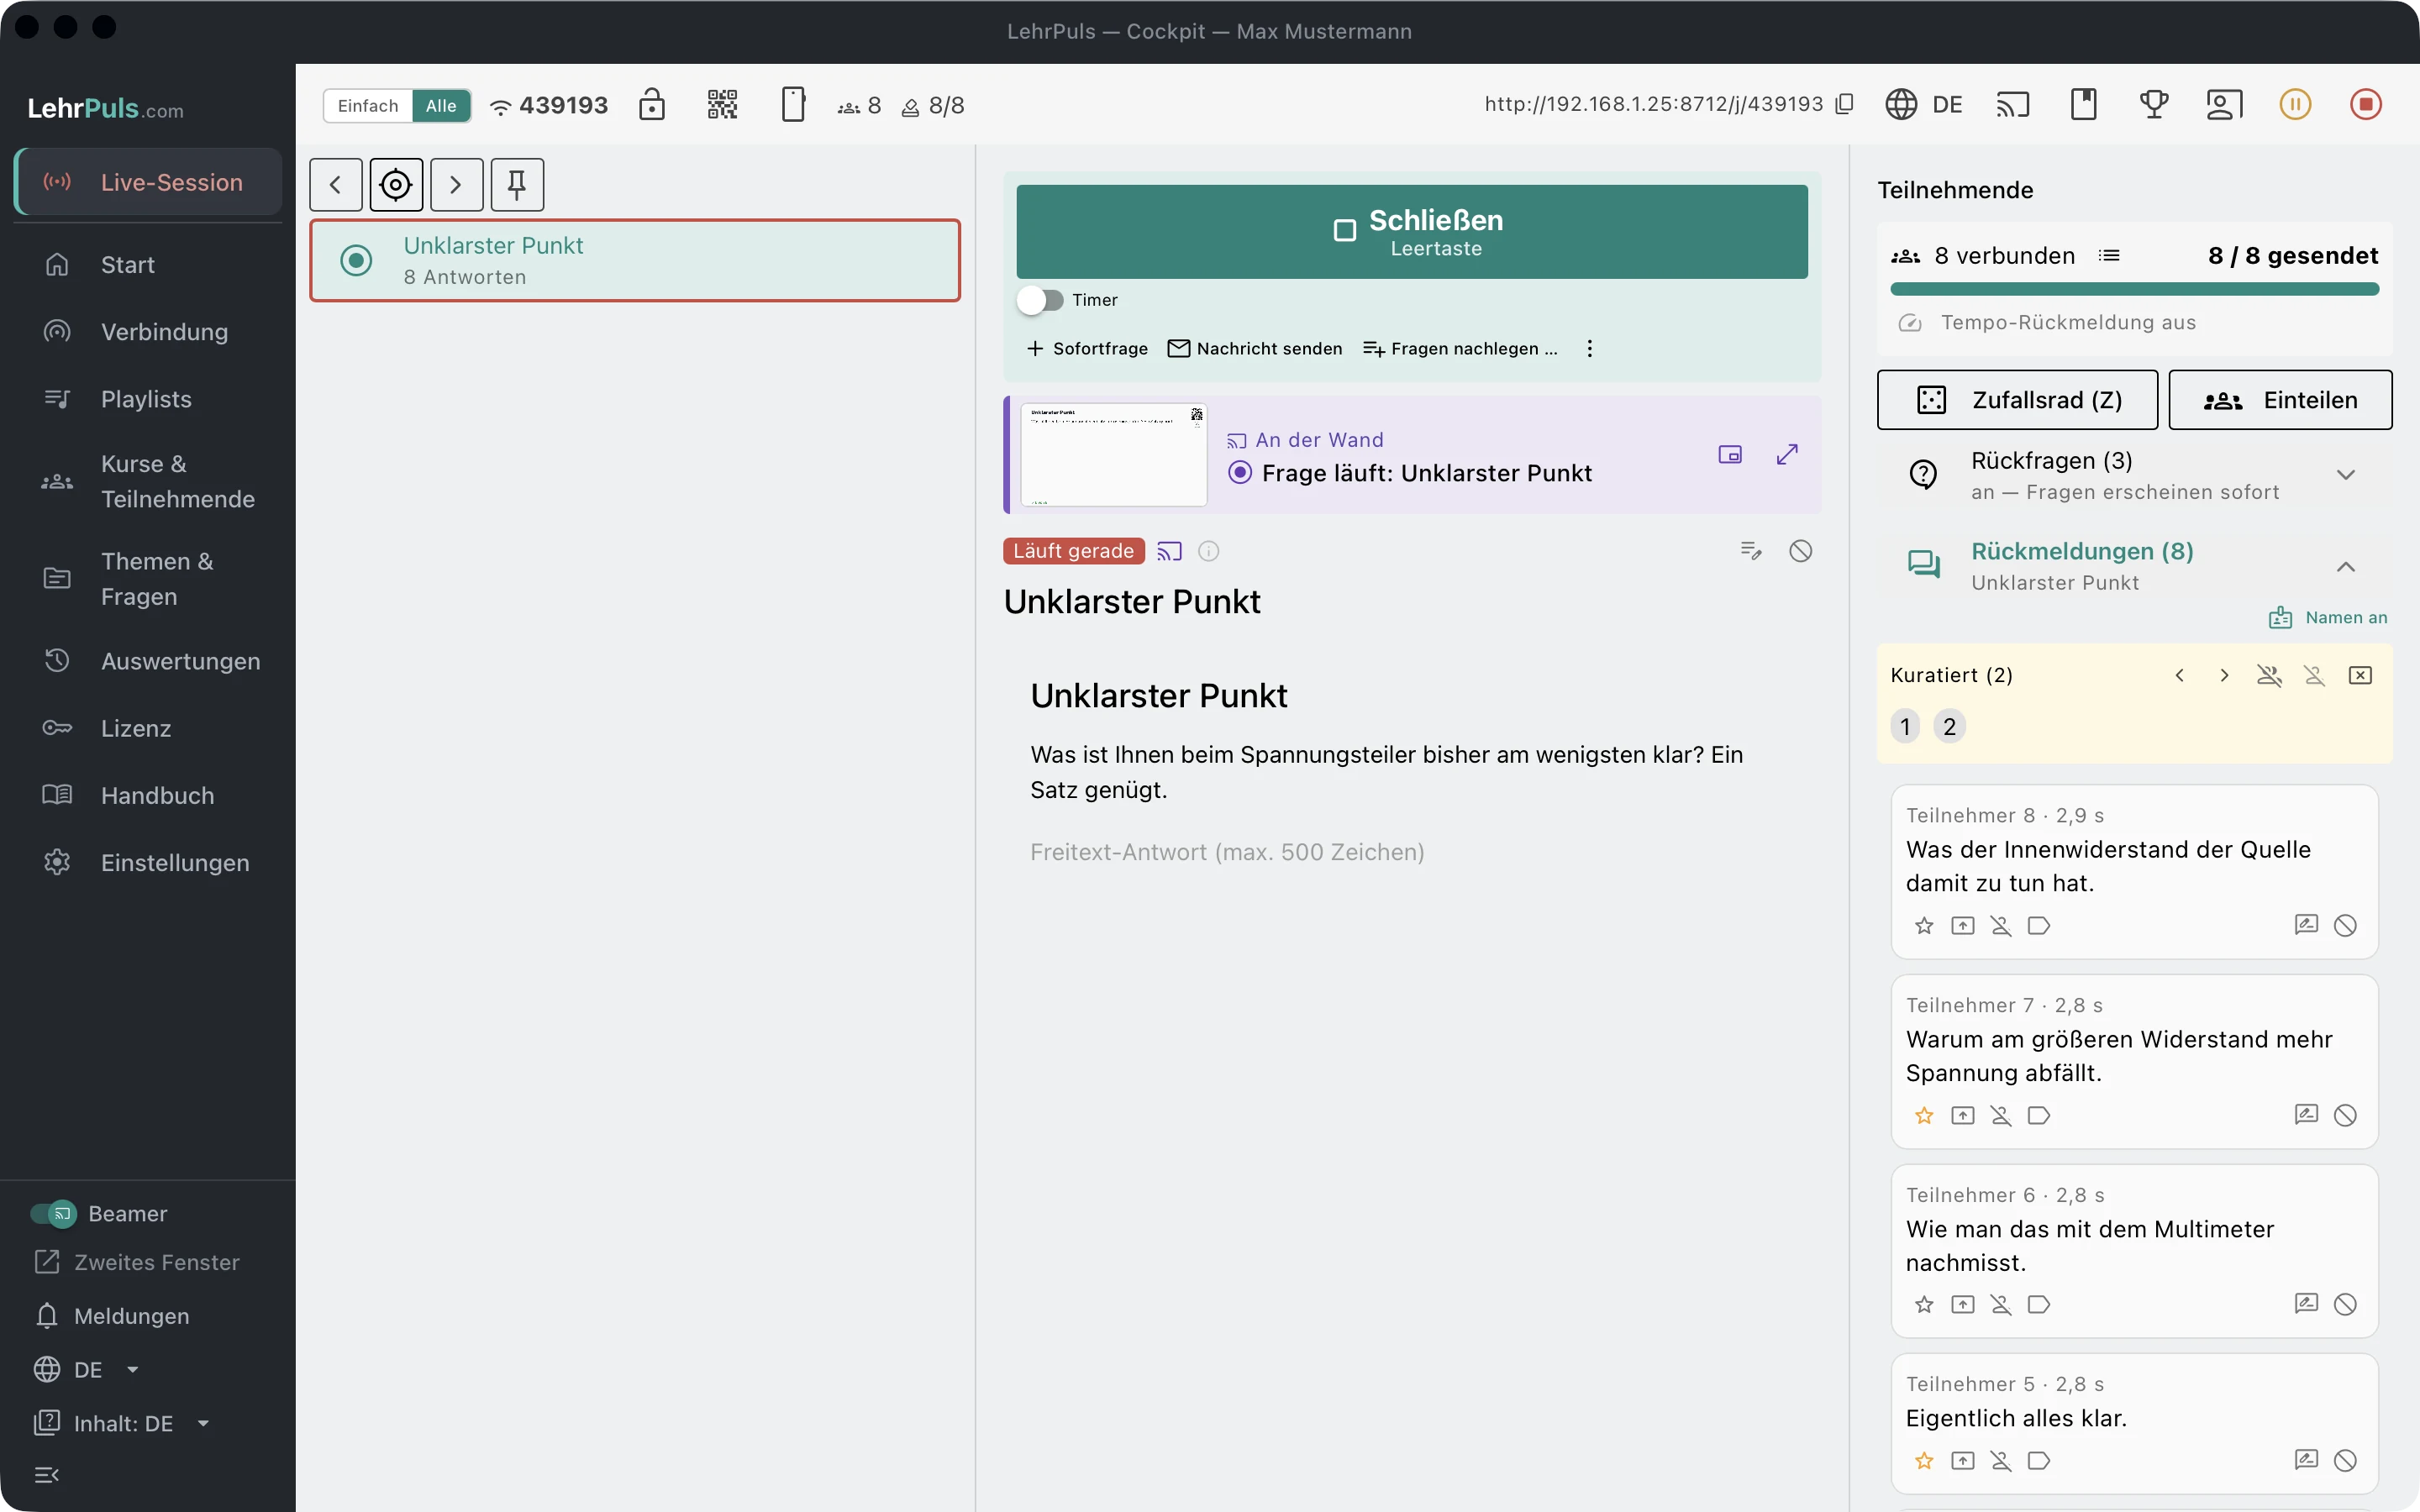Open Themen & Fragen section
This screenshot has height=1512, width=2420.
tap(148, 579)
